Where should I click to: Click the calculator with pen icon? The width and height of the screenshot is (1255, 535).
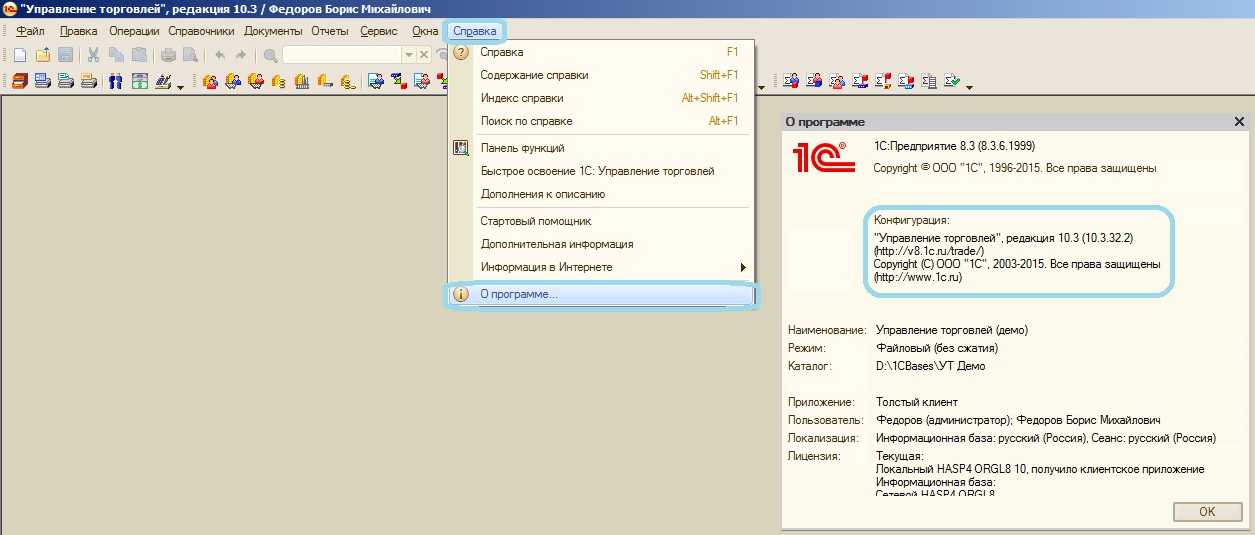pos(163,82)
